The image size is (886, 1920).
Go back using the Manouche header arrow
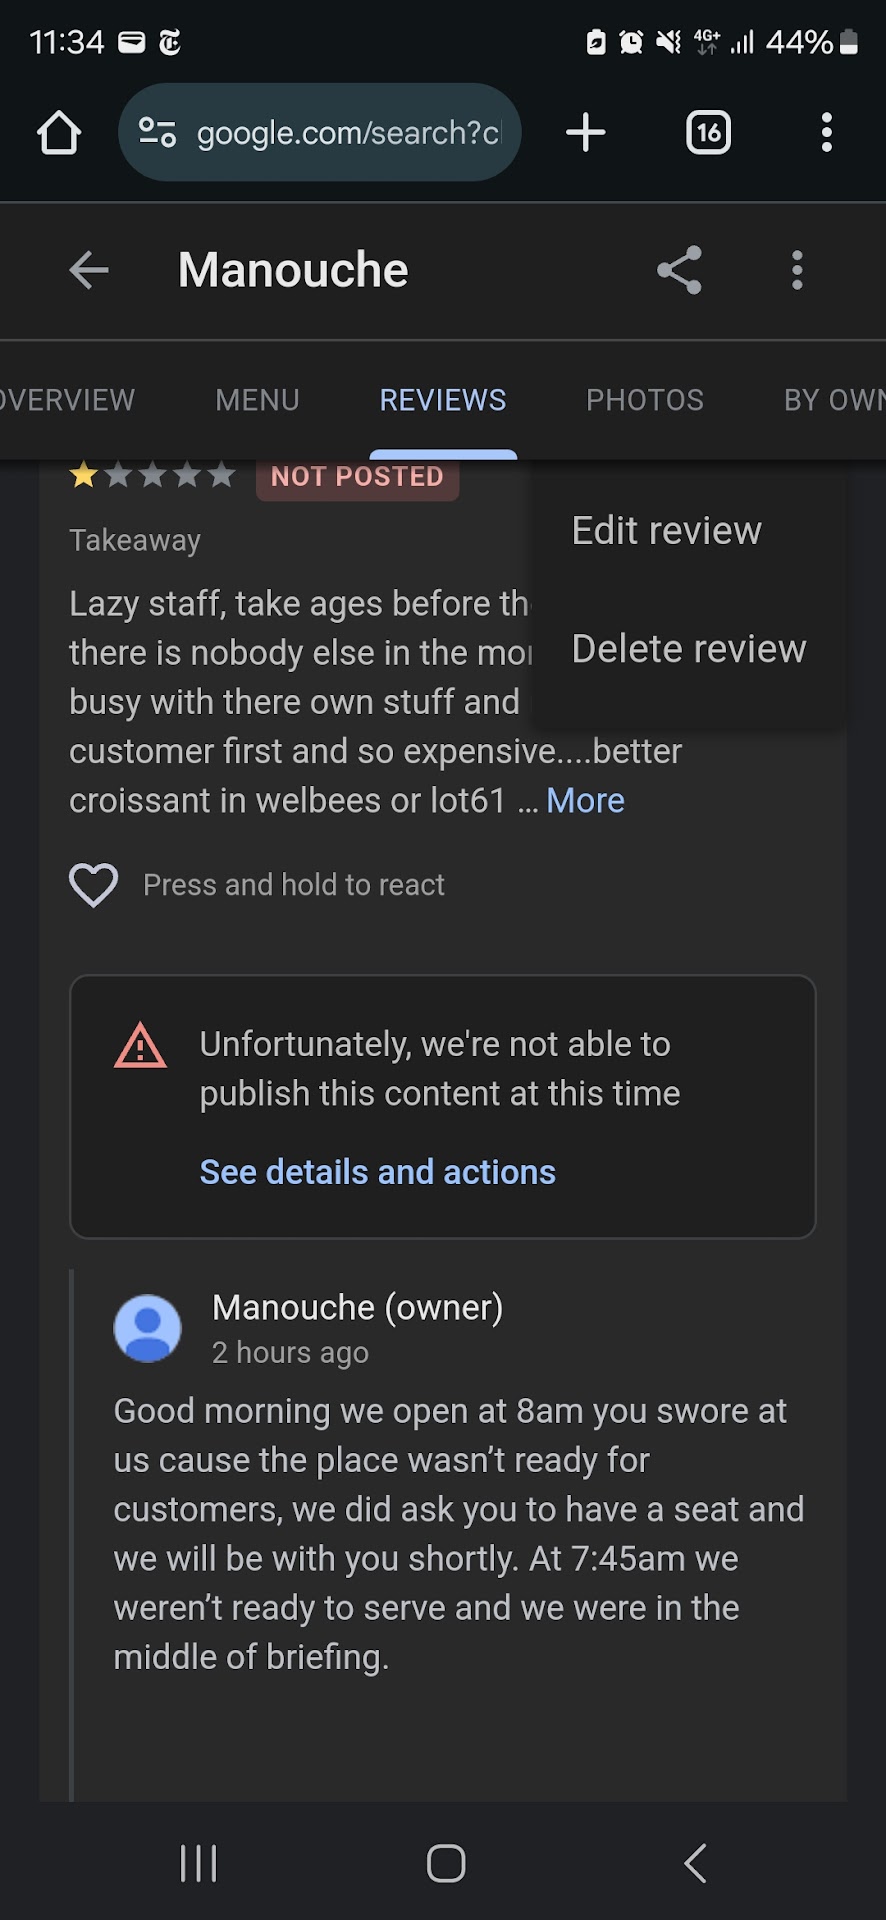(89, 270)
